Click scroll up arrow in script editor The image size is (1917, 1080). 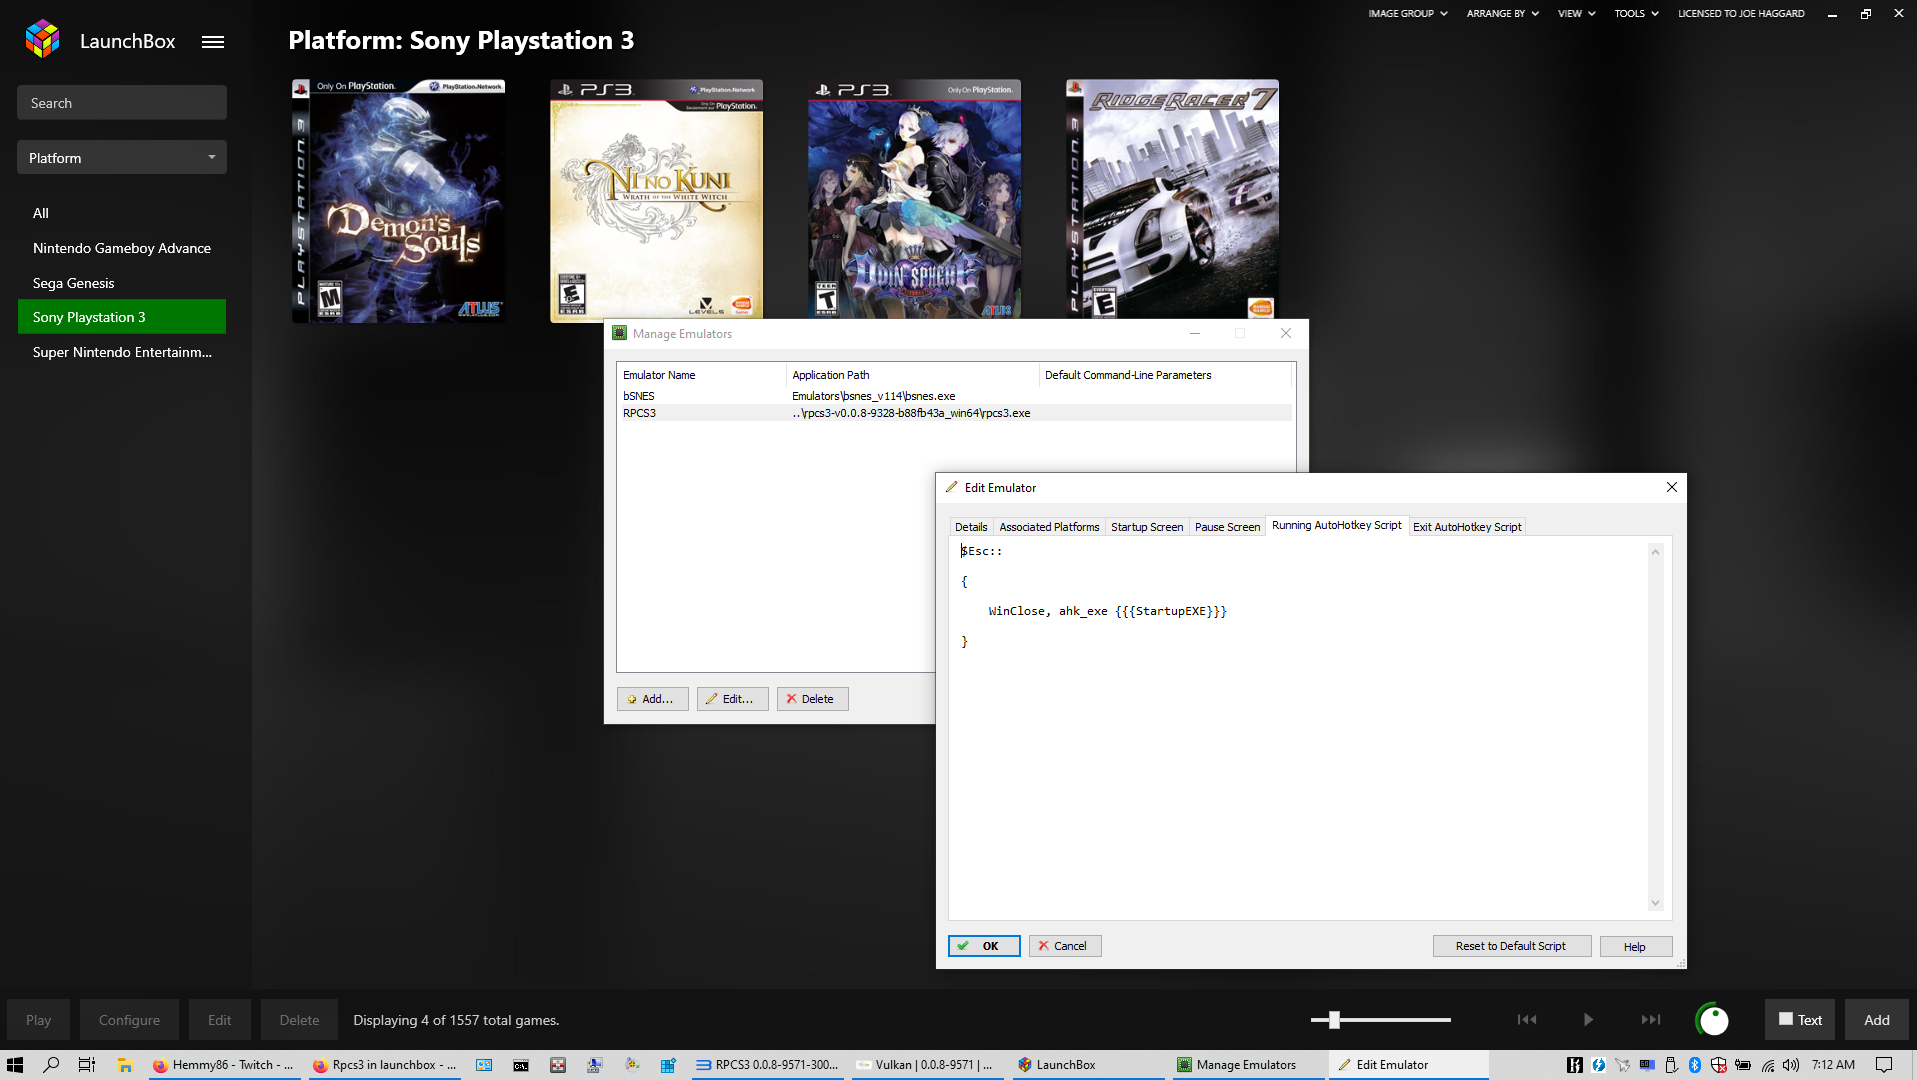coord(1655,552)
